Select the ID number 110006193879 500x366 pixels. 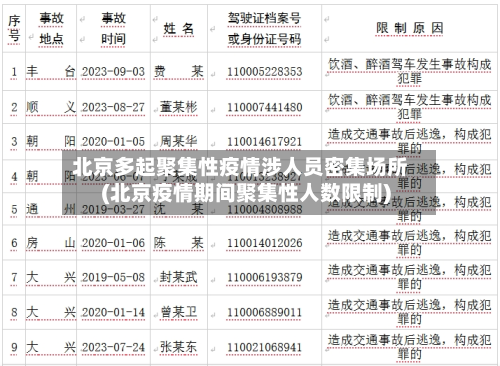265,277
